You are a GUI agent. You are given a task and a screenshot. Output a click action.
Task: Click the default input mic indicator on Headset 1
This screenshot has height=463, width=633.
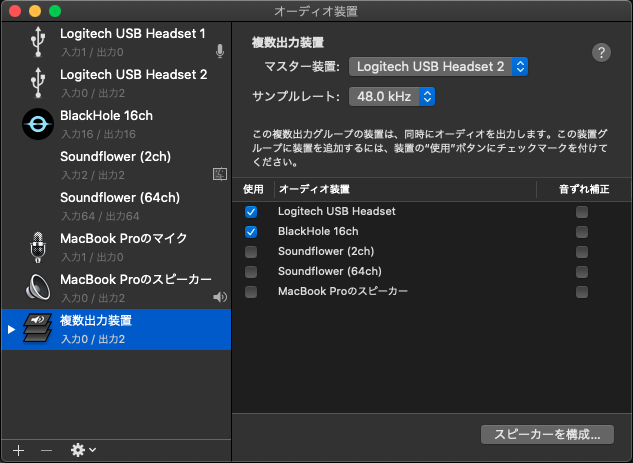(x=220, y=51)
